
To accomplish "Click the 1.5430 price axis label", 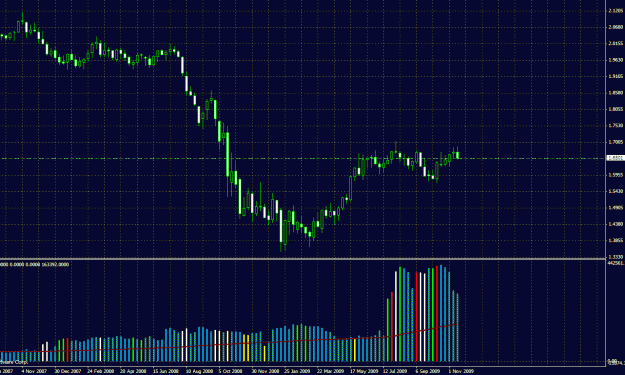I will [616, 191].
